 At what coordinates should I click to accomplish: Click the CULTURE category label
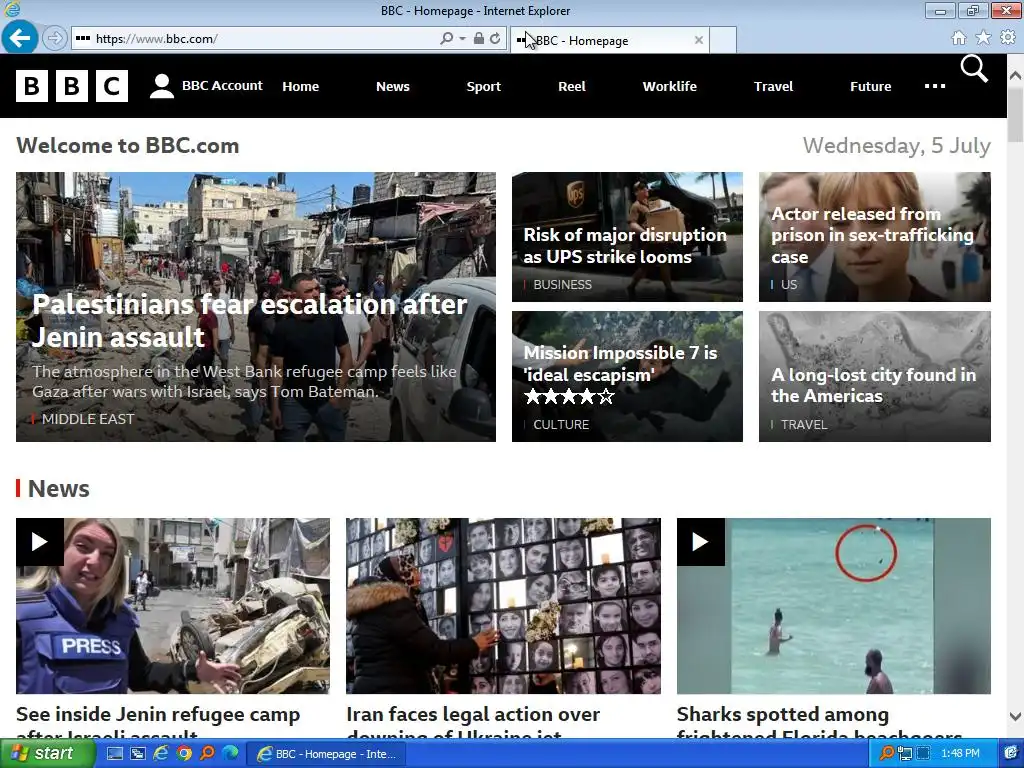[x=561, y=424]
